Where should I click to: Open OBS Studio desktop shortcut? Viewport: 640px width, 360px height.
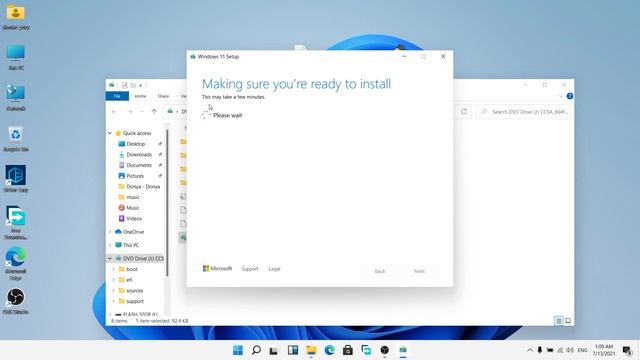coord(16,301)
